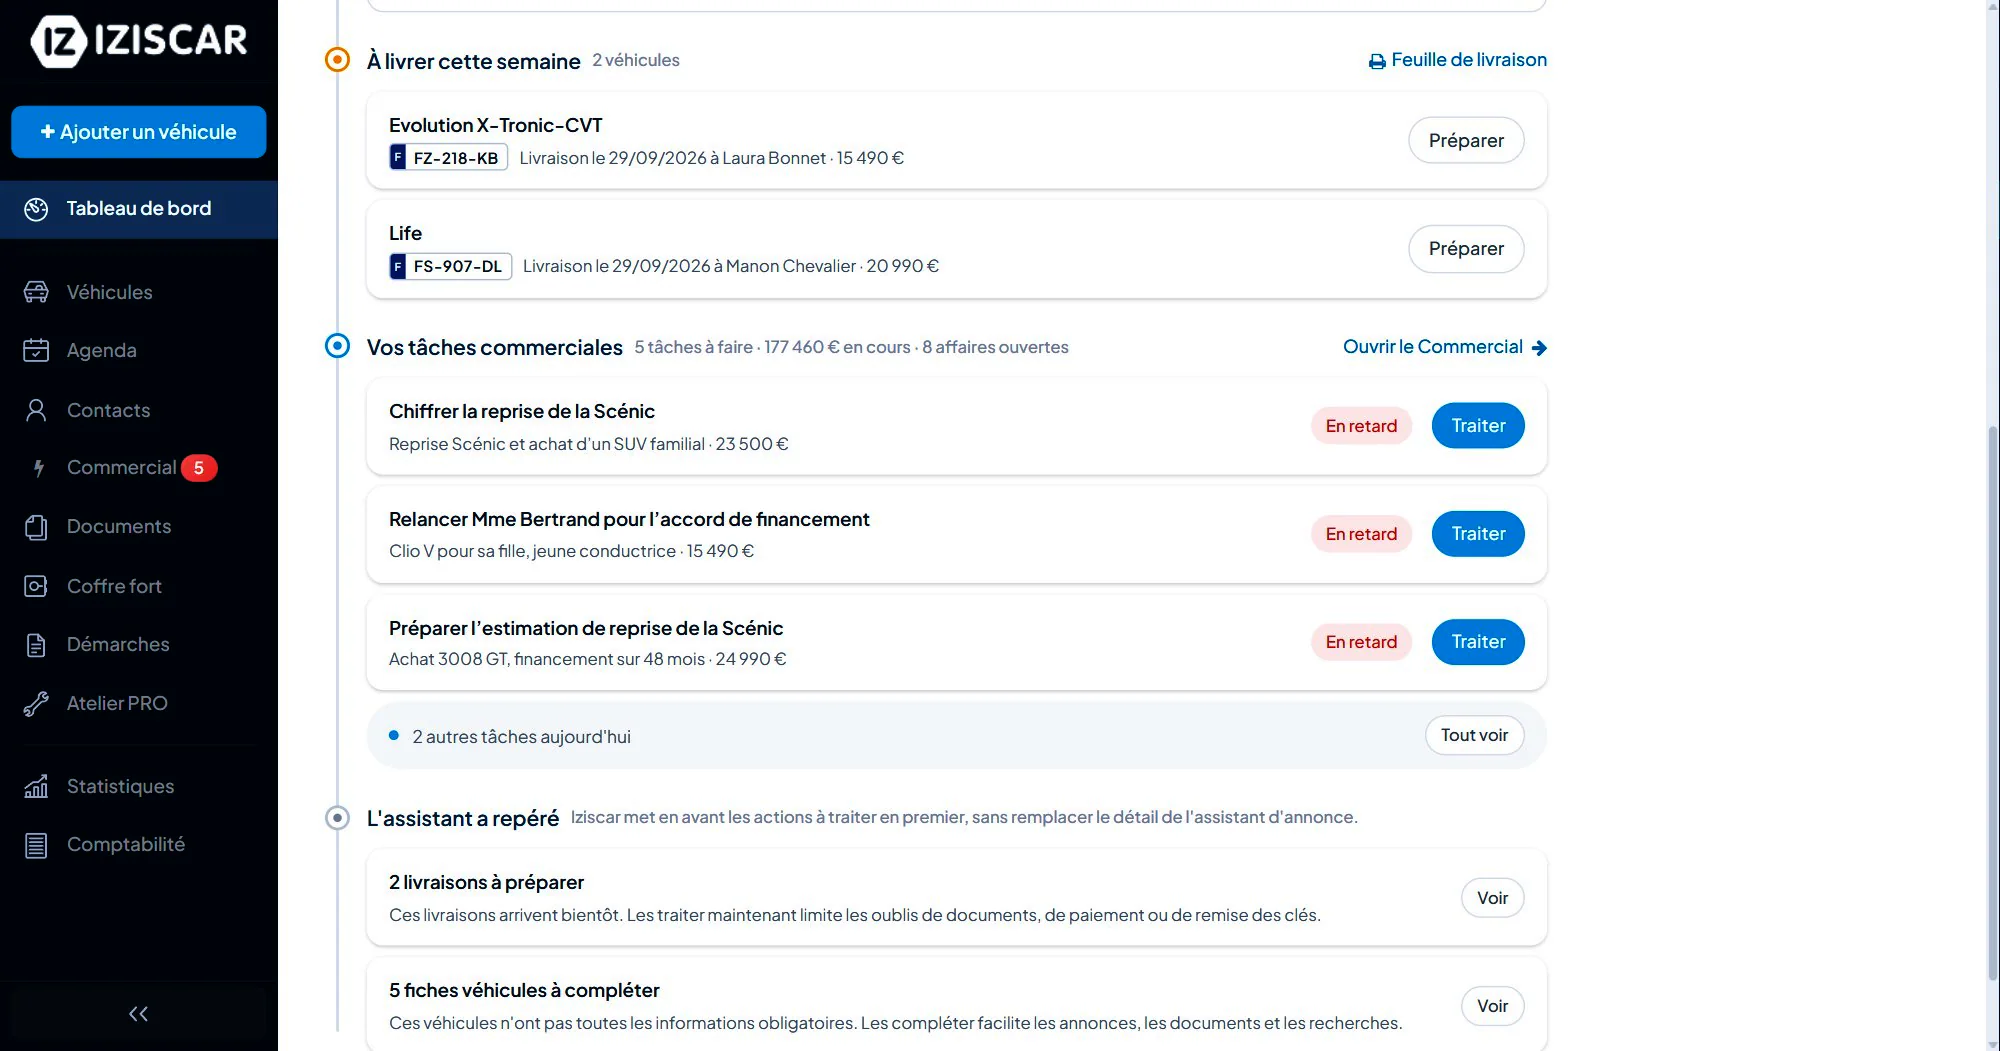Select the Life vehicle title
2000x1051 pixels.
pos(405,233)
